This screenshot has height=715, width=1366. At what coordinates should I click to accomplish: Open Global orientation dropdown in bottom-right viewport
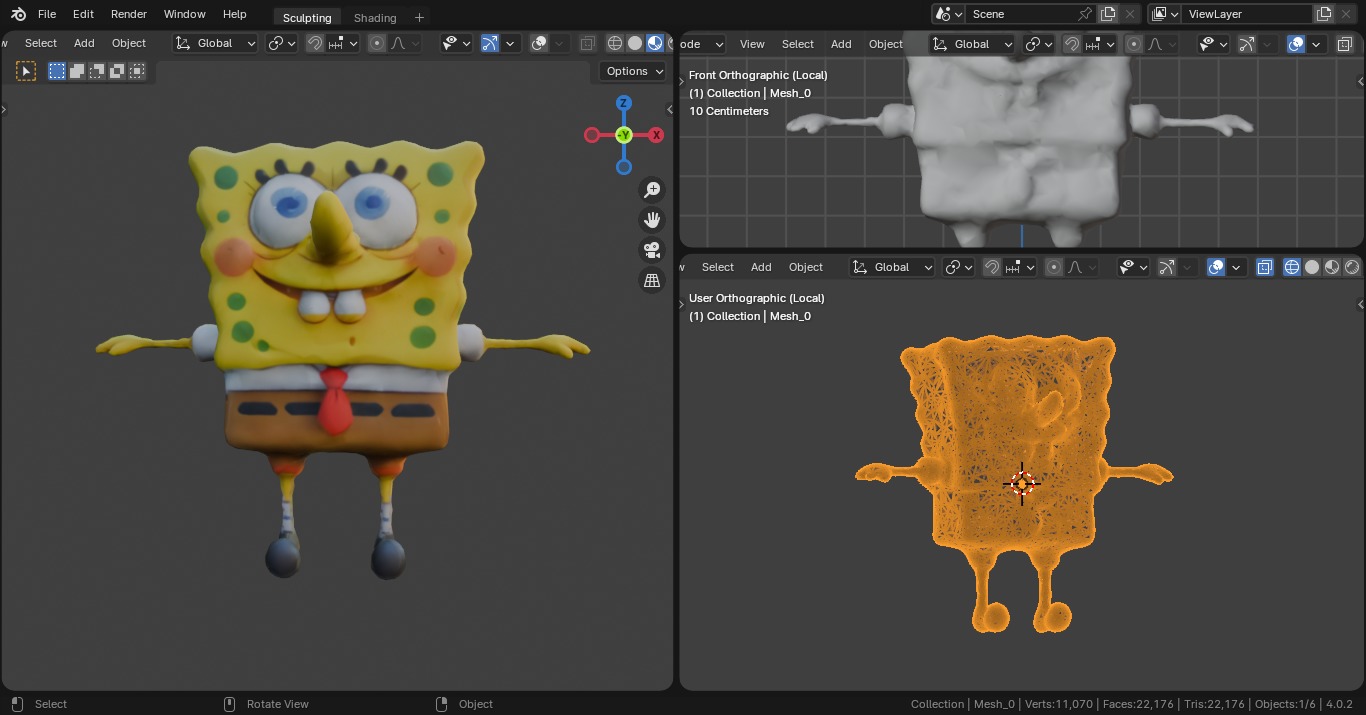(x=892, y=267)
